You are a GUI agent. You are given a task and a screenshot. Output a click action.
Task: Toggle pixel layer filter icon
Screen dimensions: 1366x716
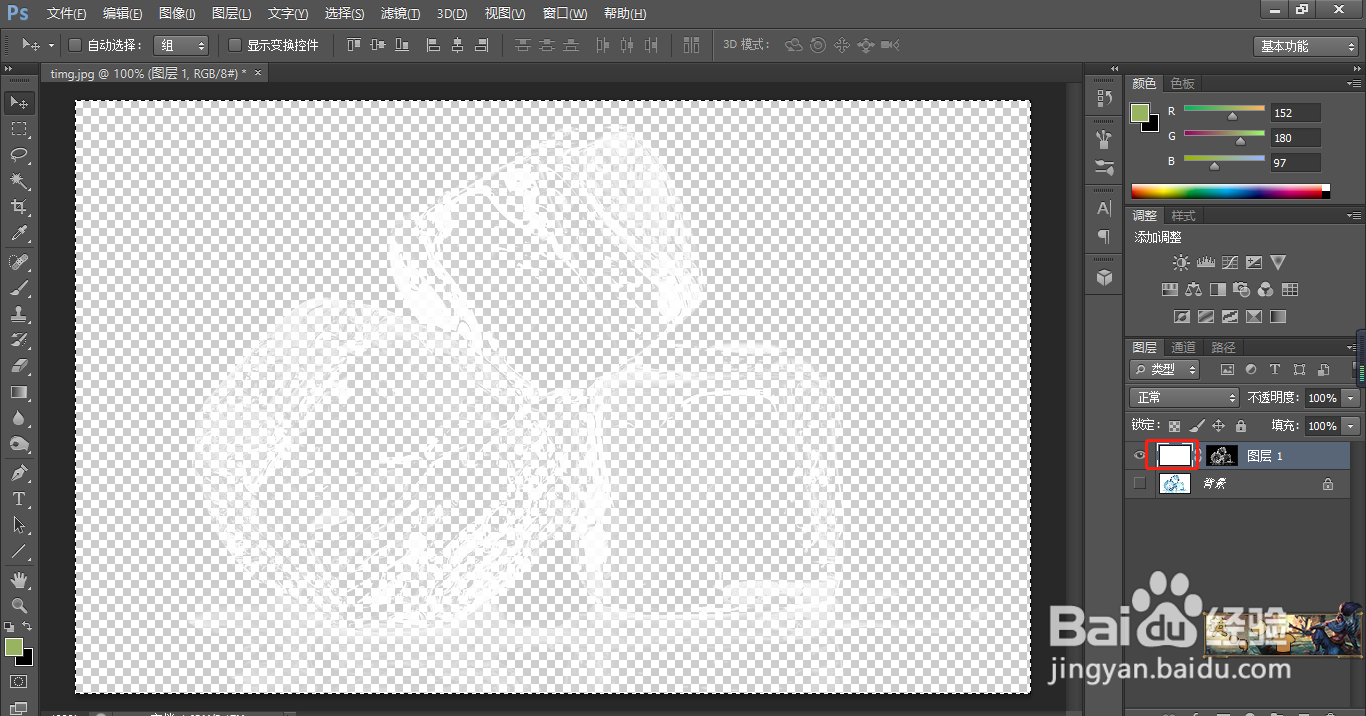click(1227, 370)
